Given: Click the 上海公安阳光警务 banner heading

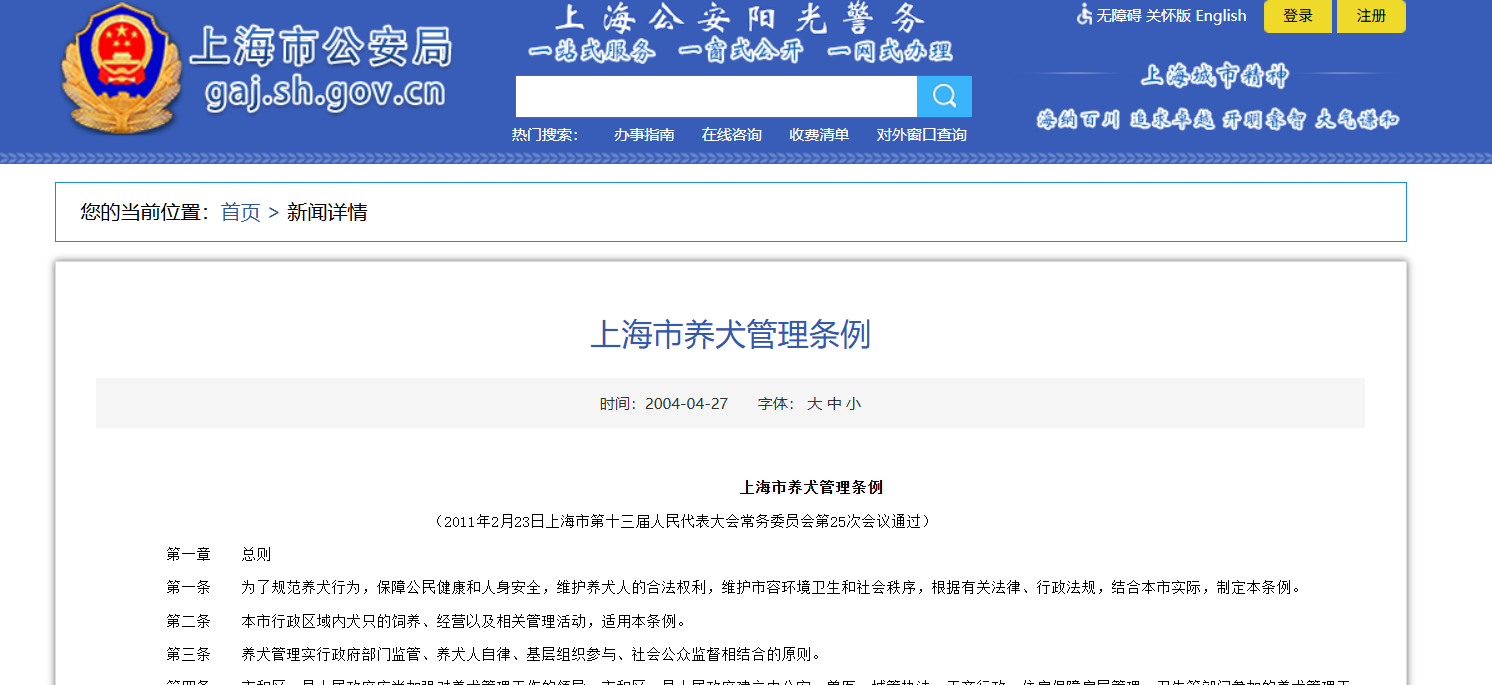Looking at the screenshot, I should 740,17.
